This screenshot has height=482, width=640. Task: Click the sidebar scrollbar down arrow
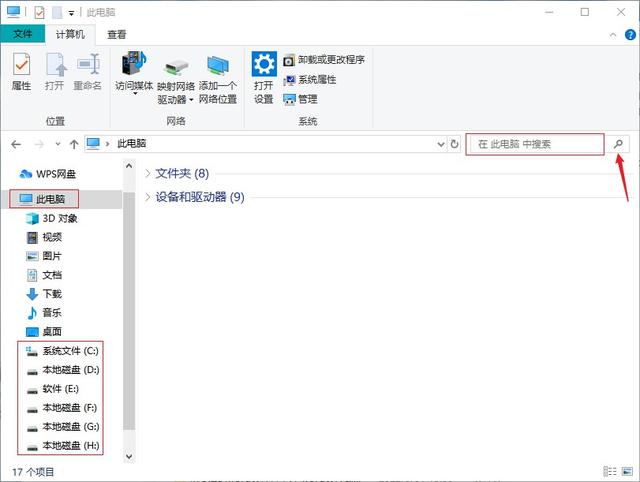coord(129,456)
